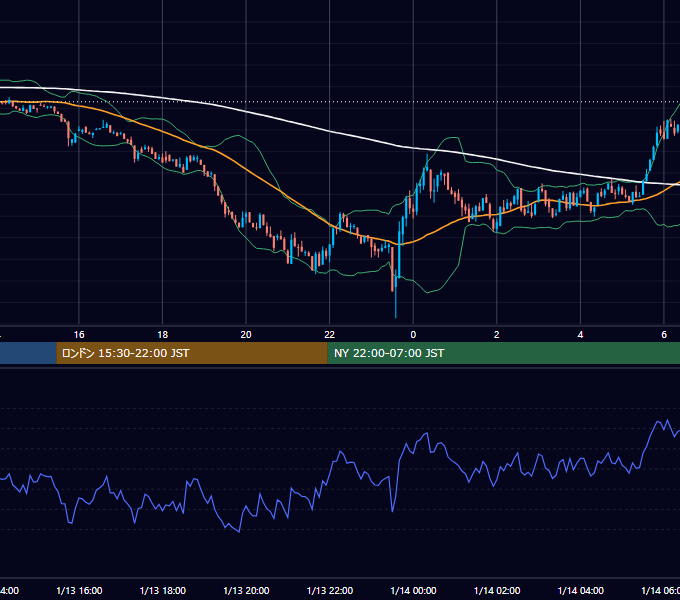
Task: Click the NY 22:00-07:00 JST session bar
Action: [503, 353]
